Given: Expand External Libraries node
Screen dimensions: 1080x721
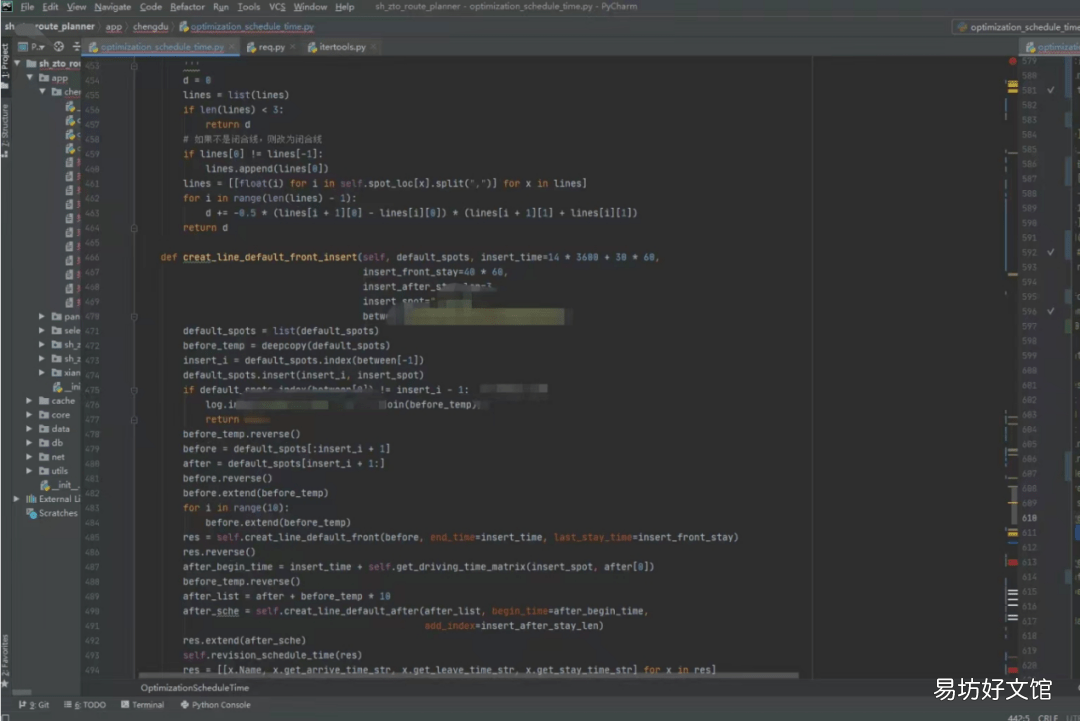Looking at the screenshot, I should click(17, 499).
